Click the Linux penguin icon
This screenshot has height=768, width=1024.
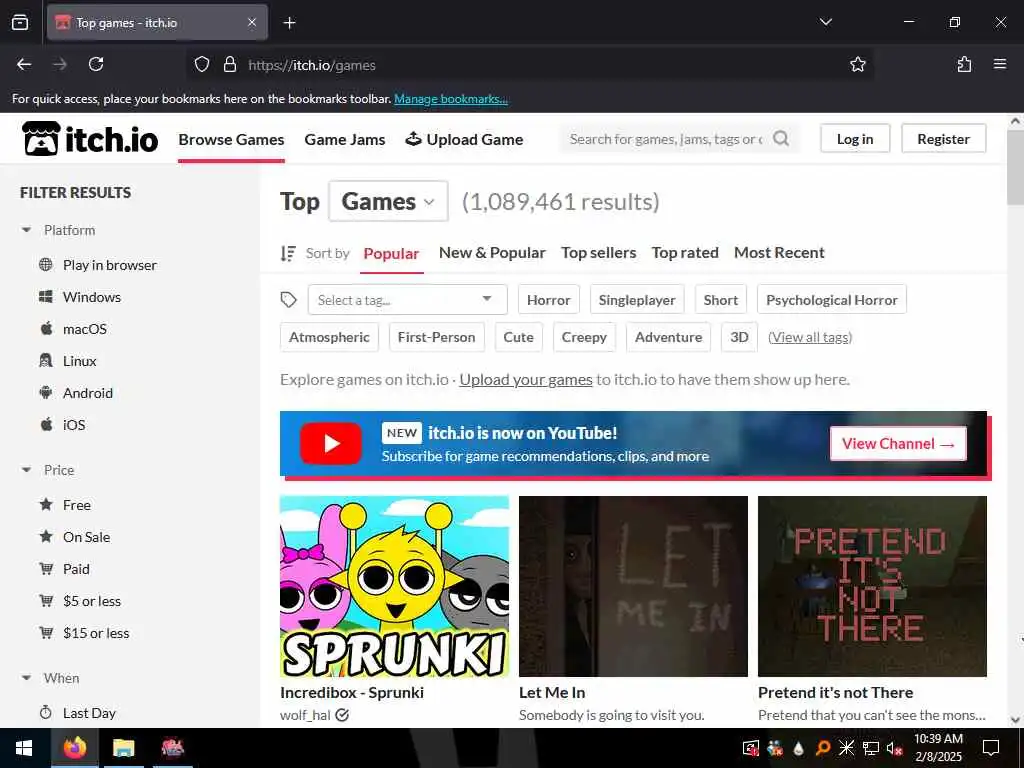pos(46,360)
